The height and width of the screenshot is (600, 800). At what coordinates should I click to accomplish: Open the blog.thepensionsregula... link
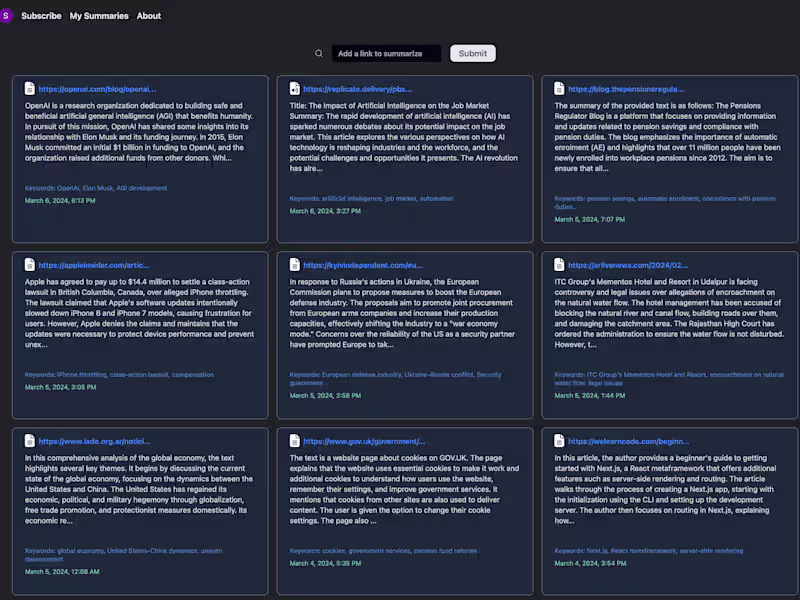[626, 89]
